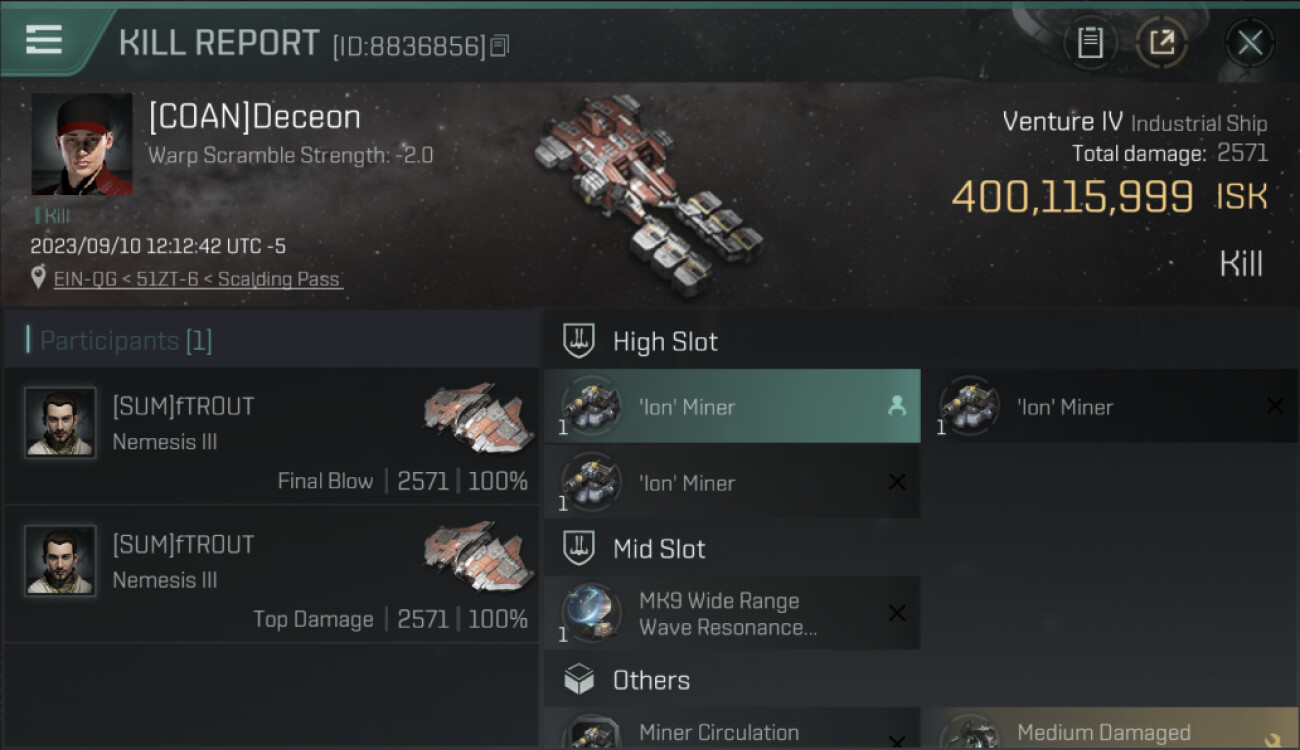View fTROUT Top Damage portrait
This screenshot has width=1300, height=750.
(x=61, y=561)
